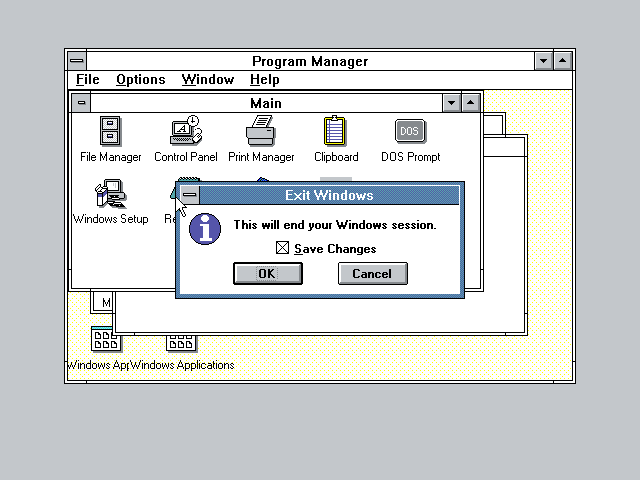Confirm exit with the OK button
Screen dimensions: 640x480
point(268,273)
